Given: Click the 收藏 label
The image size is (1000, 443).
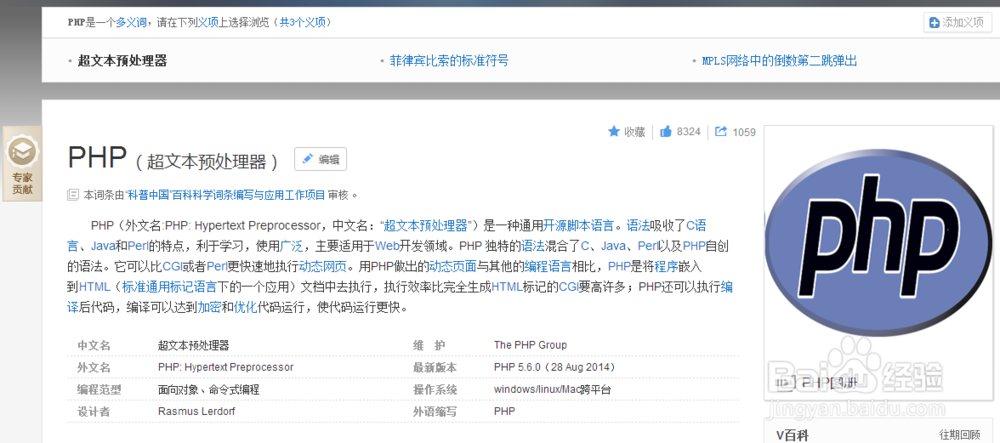Looking at the screenshot, I should 635,132.
